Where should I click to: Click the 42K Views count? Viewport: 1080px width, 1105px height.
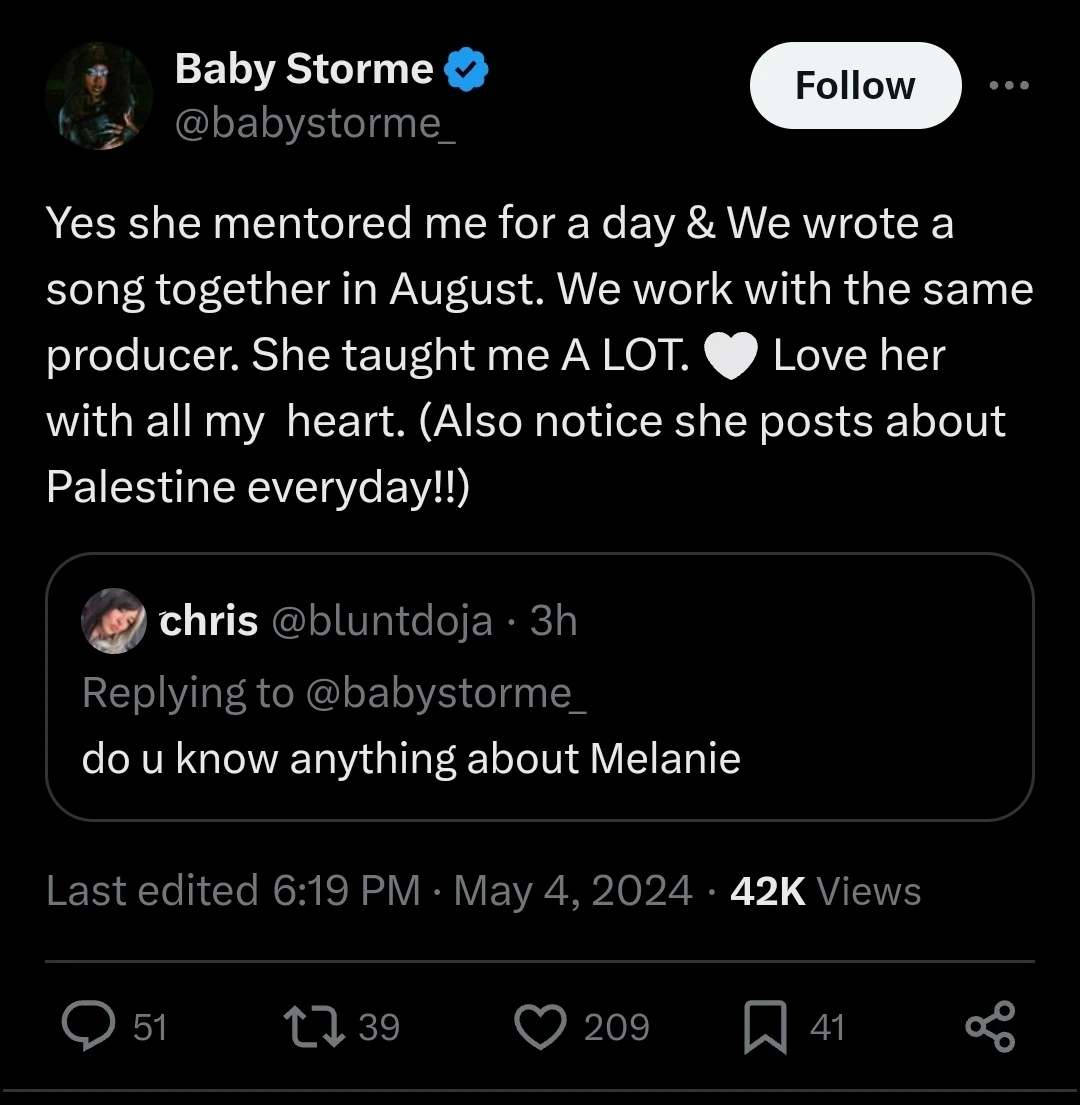[825, 890]
